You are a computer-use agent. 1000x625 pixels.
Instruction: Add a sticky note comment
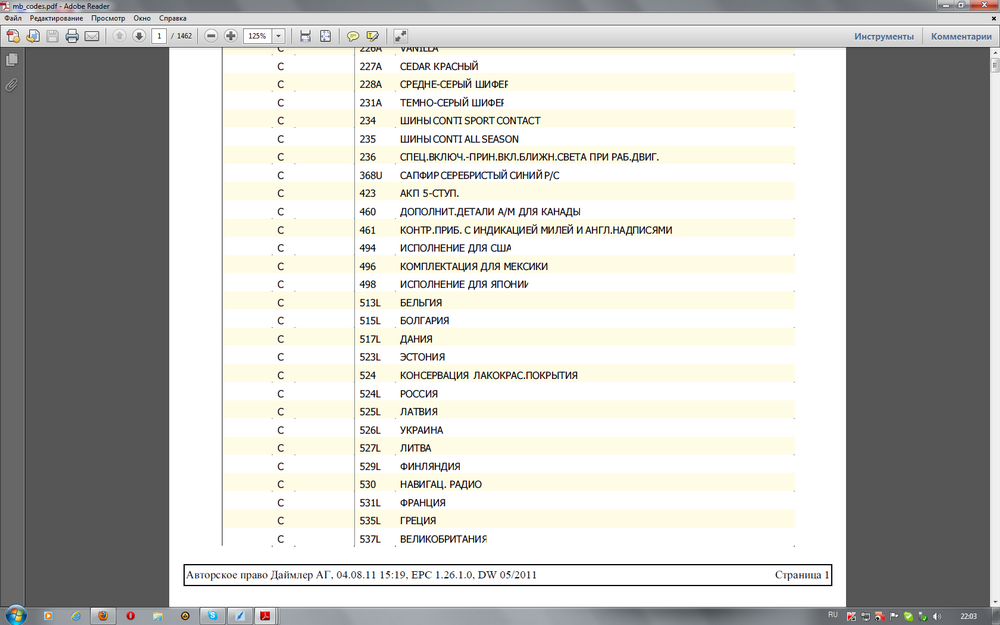353,36
